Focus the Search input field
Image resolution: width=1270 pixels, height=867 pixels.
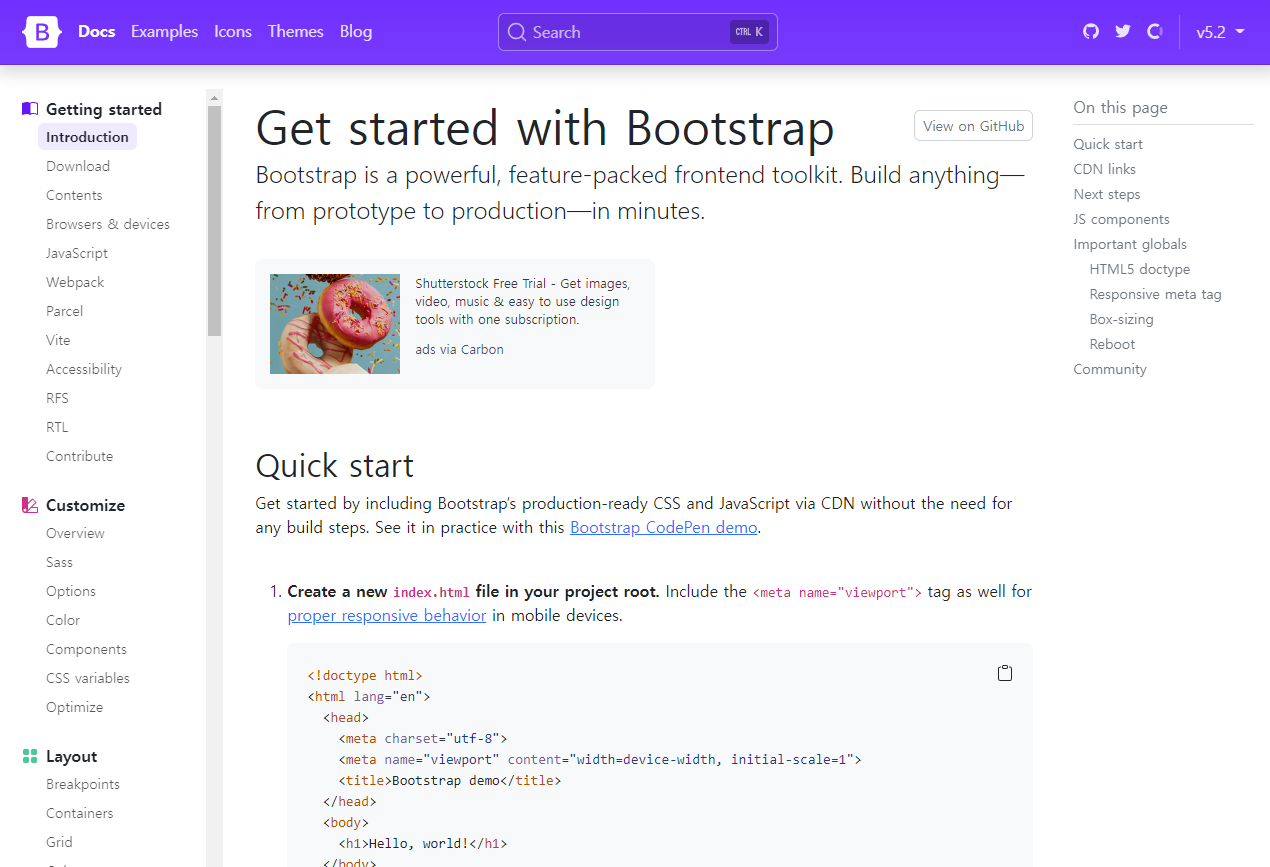[638, 32]
